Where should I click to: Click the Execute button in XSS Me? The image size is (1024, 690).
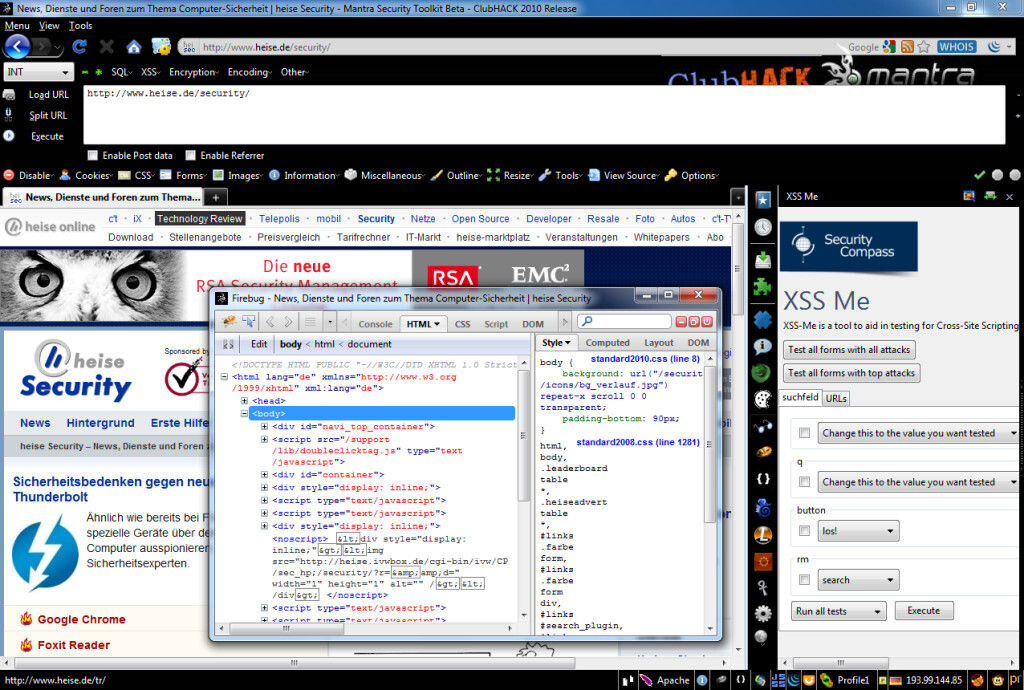(x=923, y=610)
